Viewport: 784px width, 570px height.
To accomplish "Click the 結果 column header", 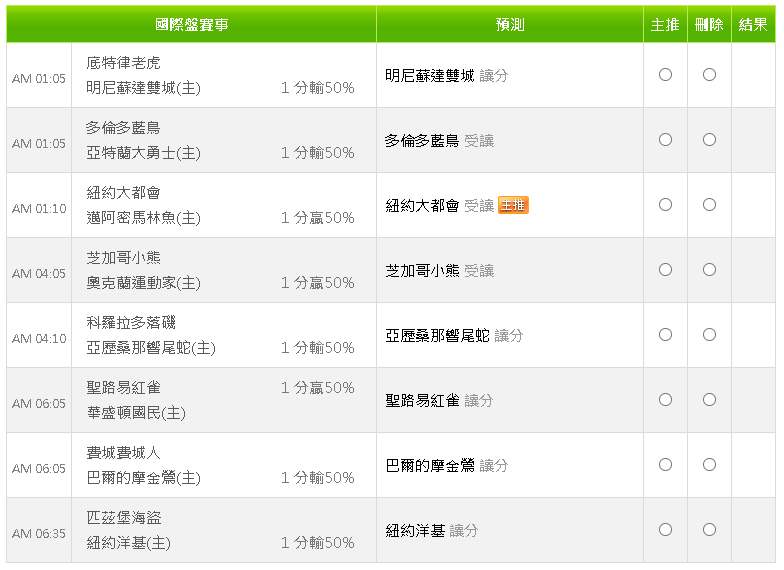I will 753,24.
